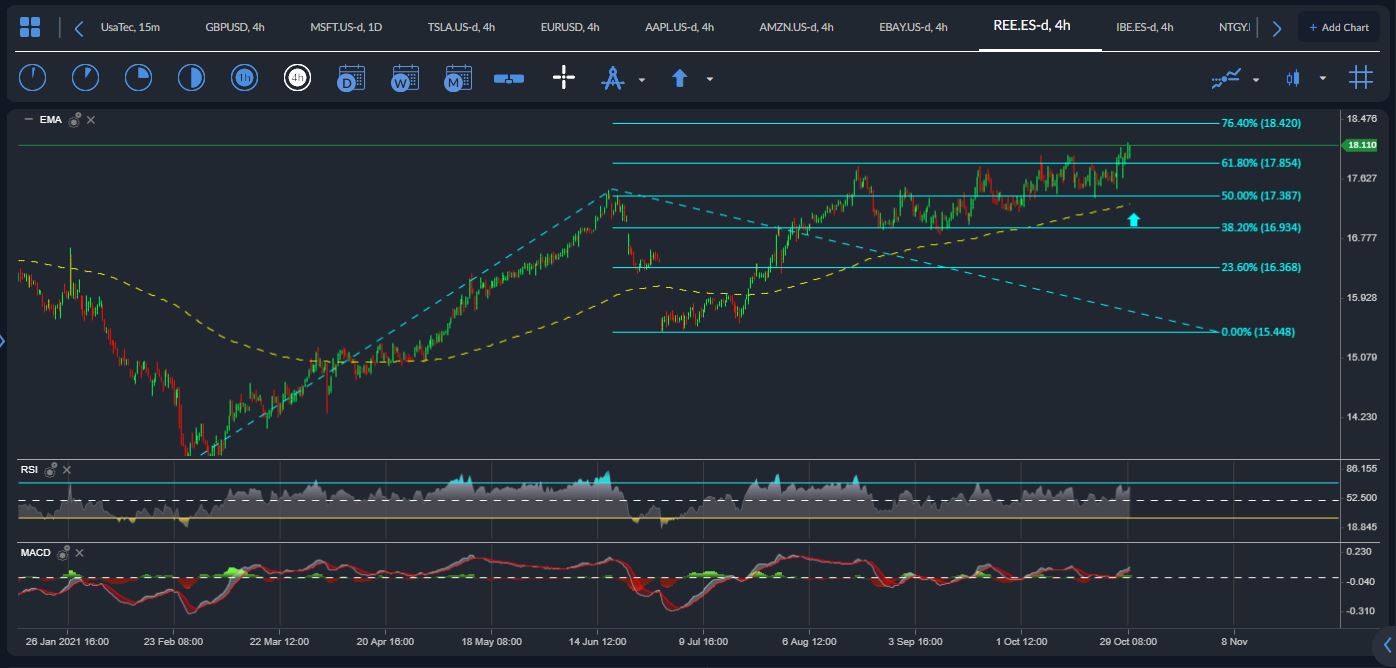Select the candlestick chart type icon

click(1294, 77)
